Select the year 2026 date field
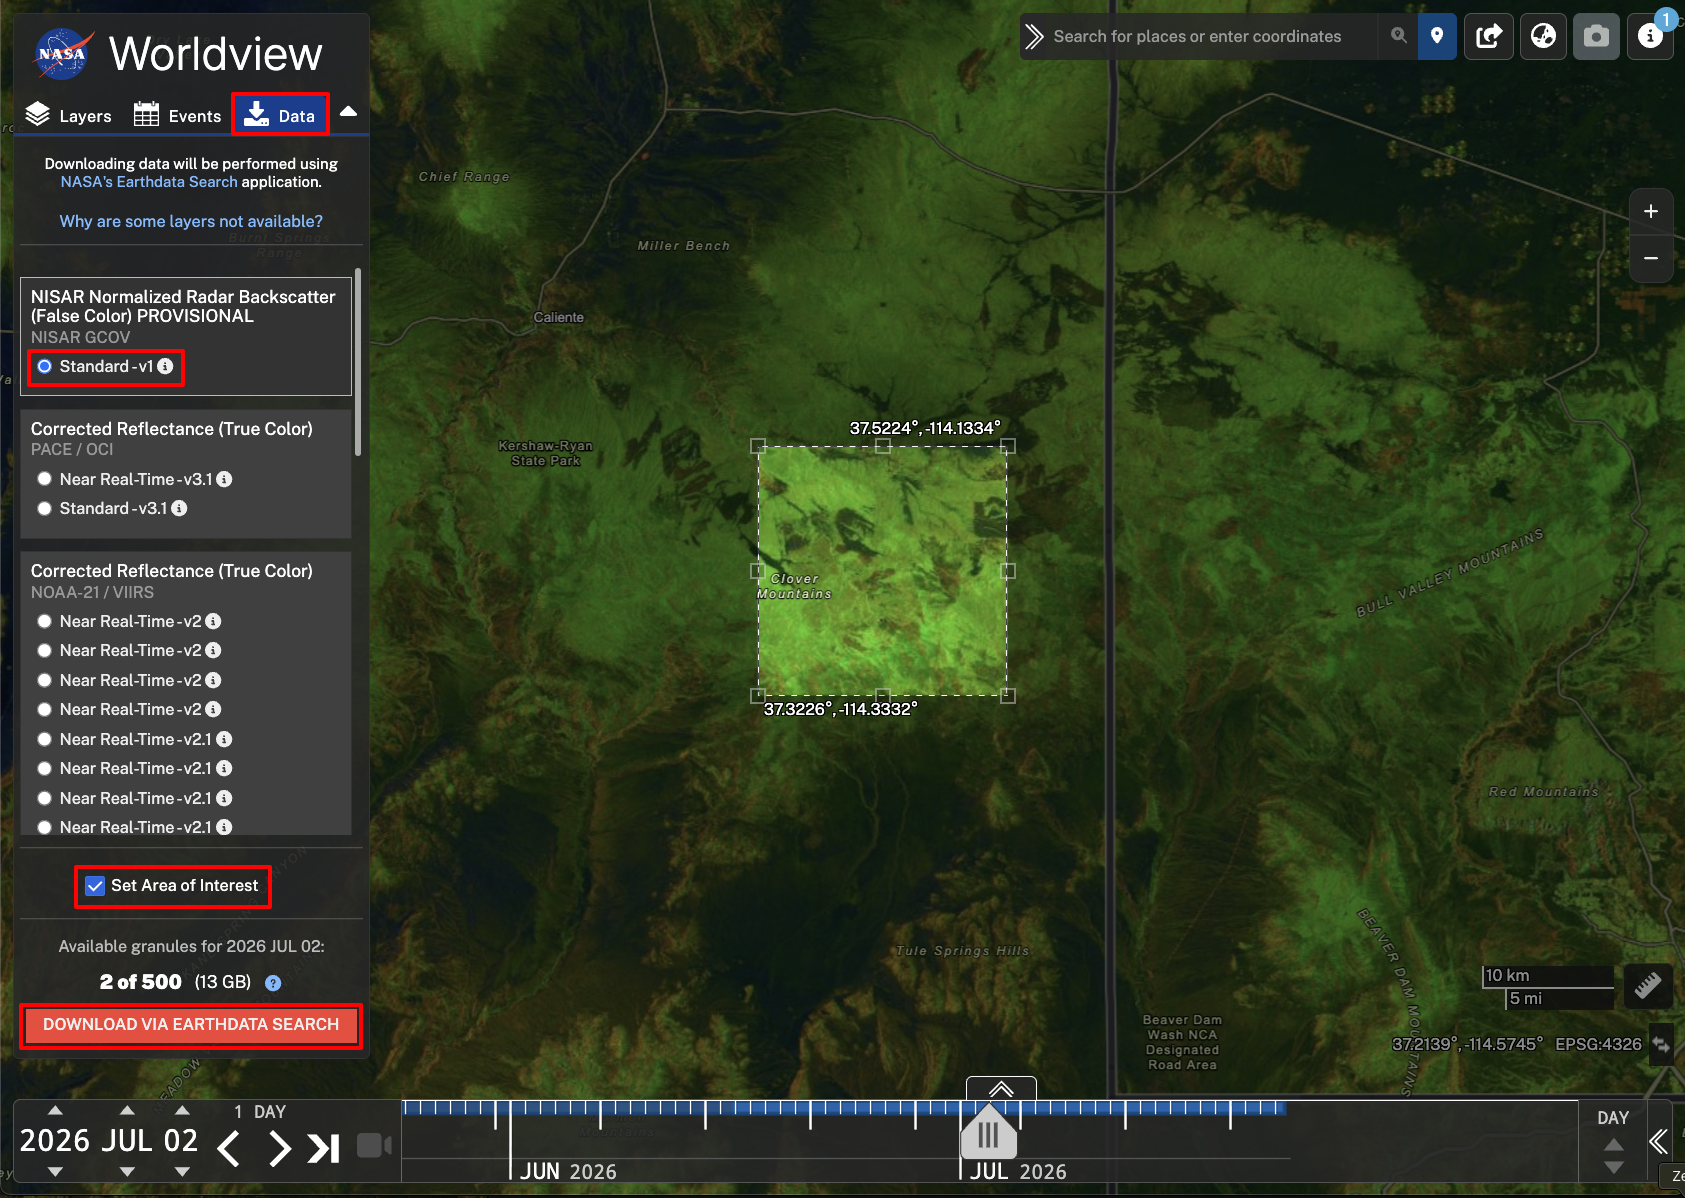The height and width of the screenshot is (1198, 1685). 55,1141
